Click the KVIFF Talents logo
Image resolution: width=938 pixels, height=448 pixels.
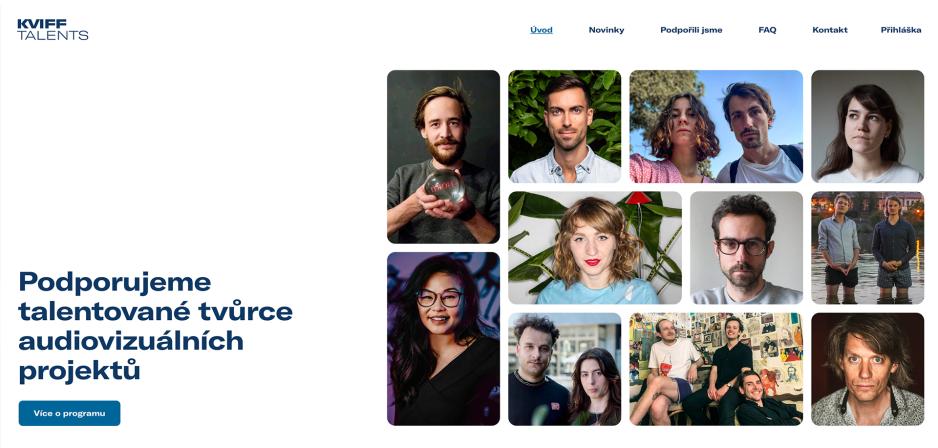pyautogui.click(x=53, y=29)
